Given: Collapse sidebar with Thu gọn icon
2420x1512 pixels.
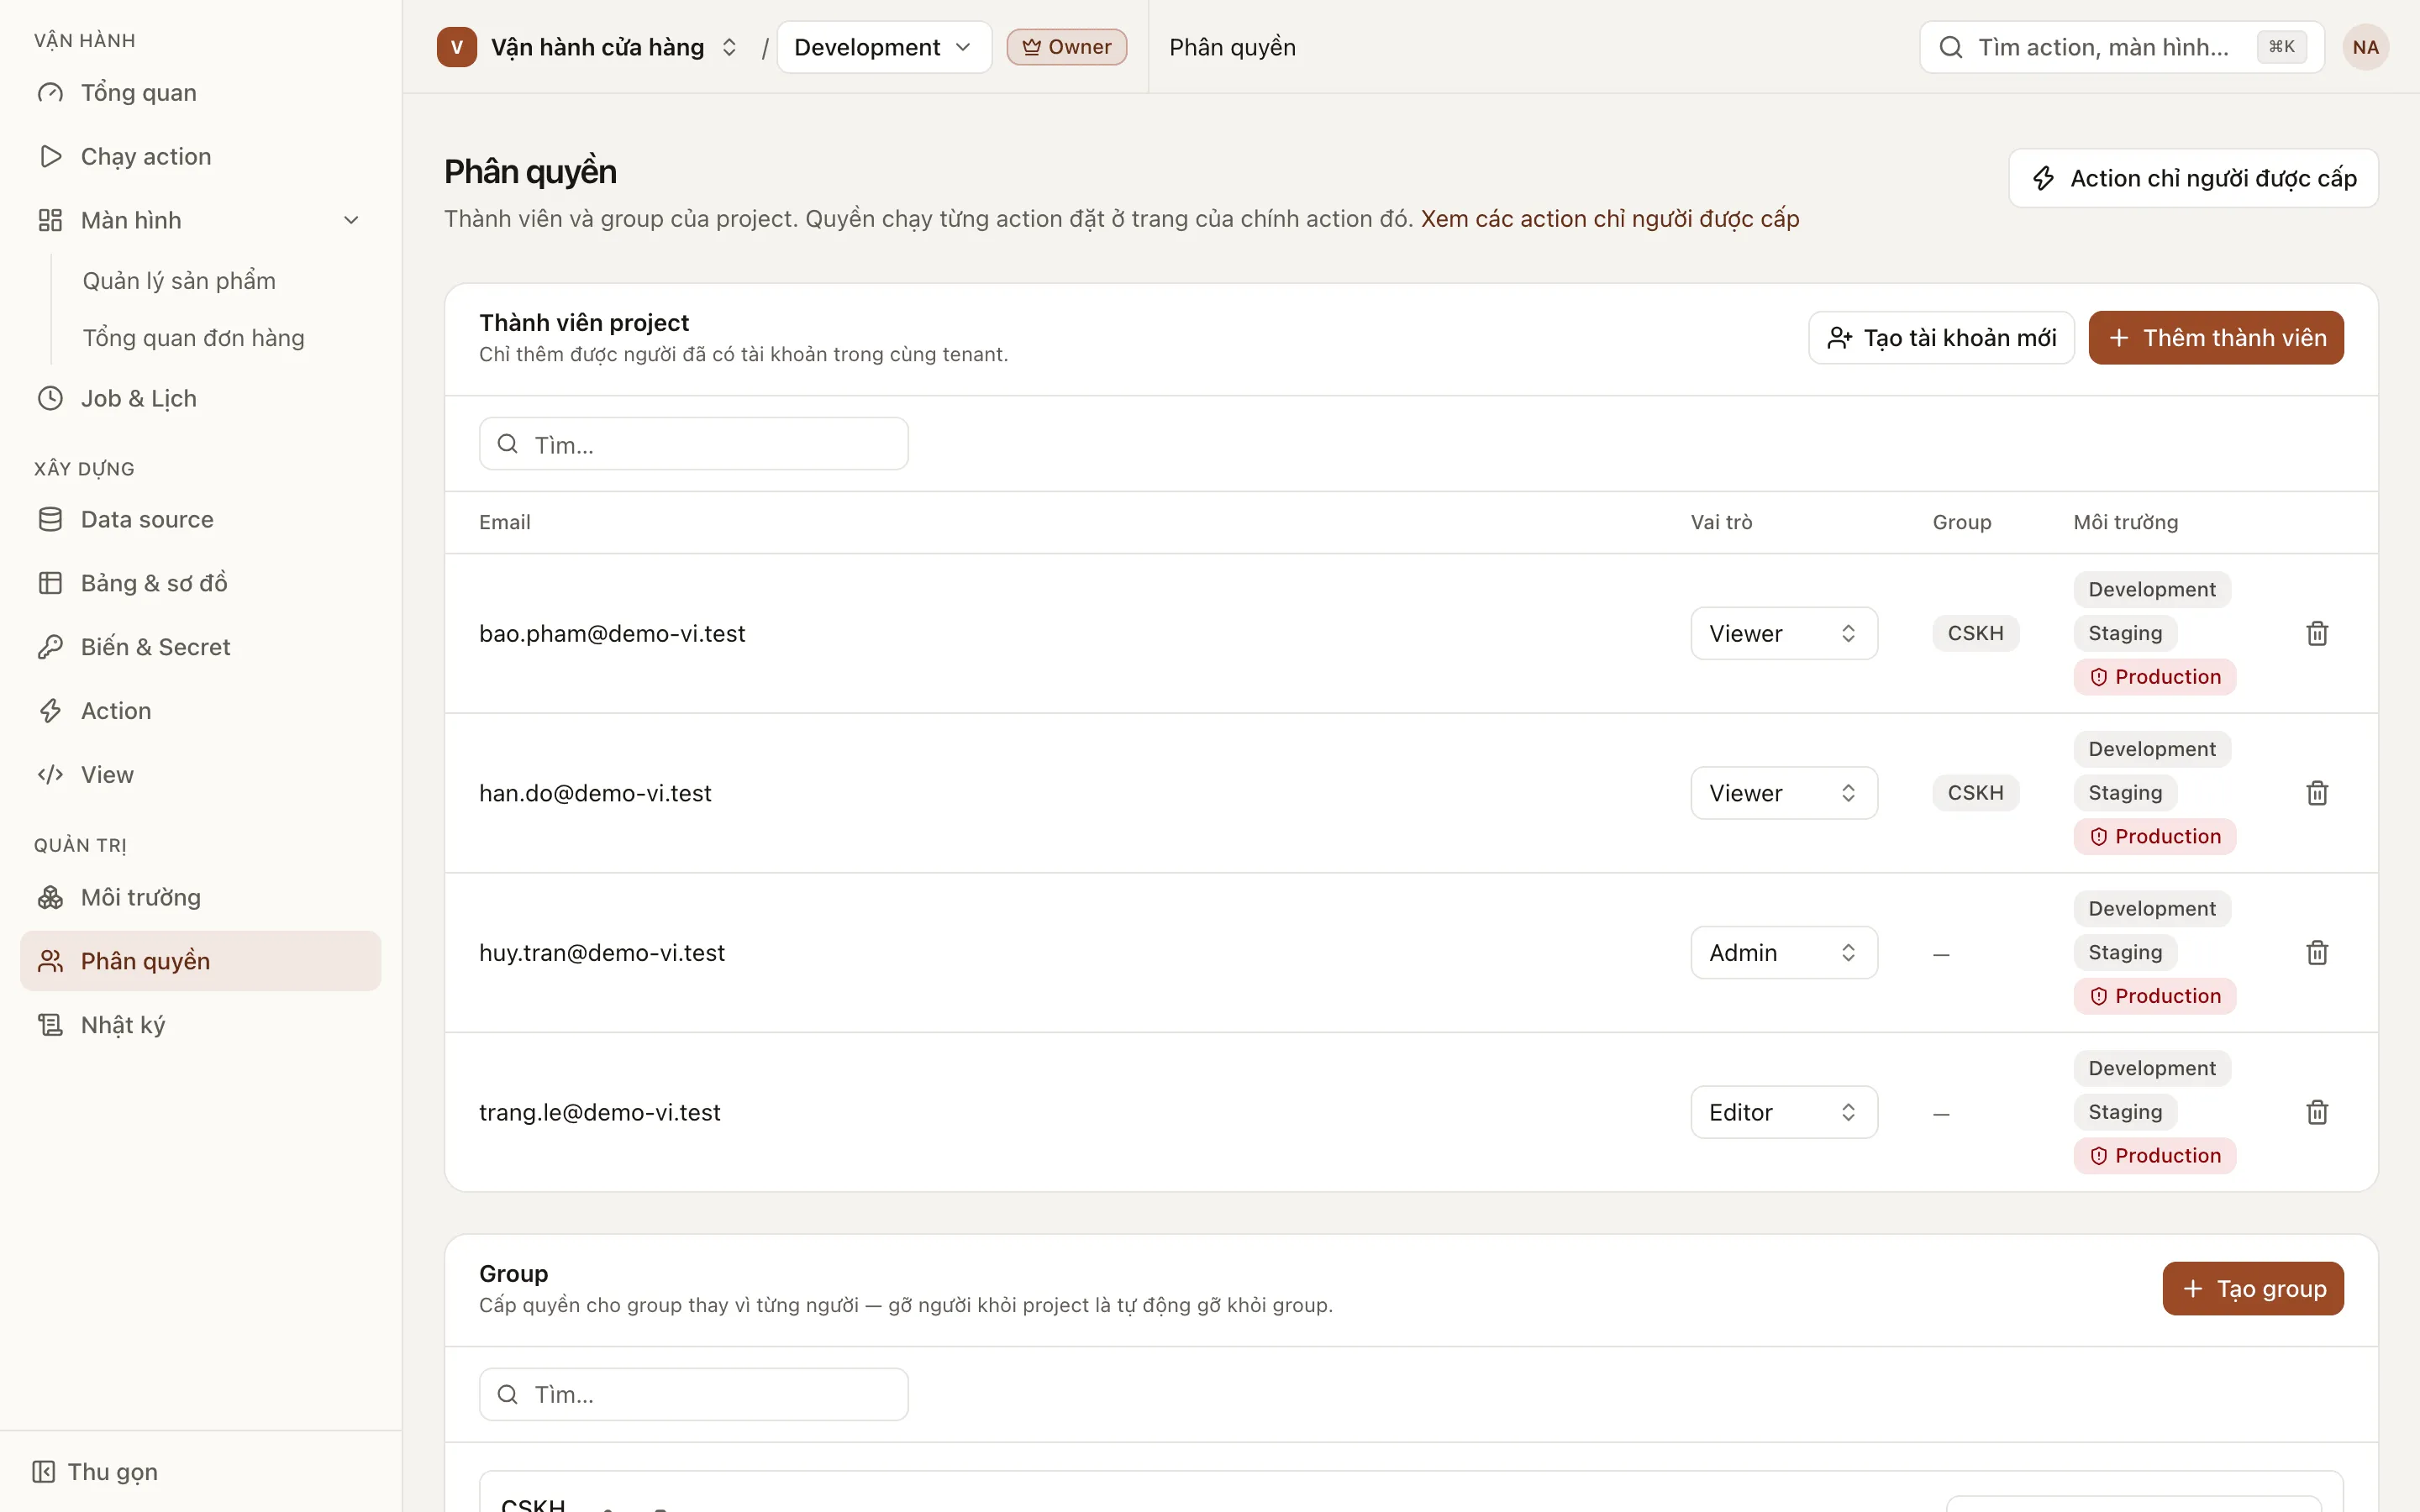Looking at the screenshot, I should point(43,1471).
